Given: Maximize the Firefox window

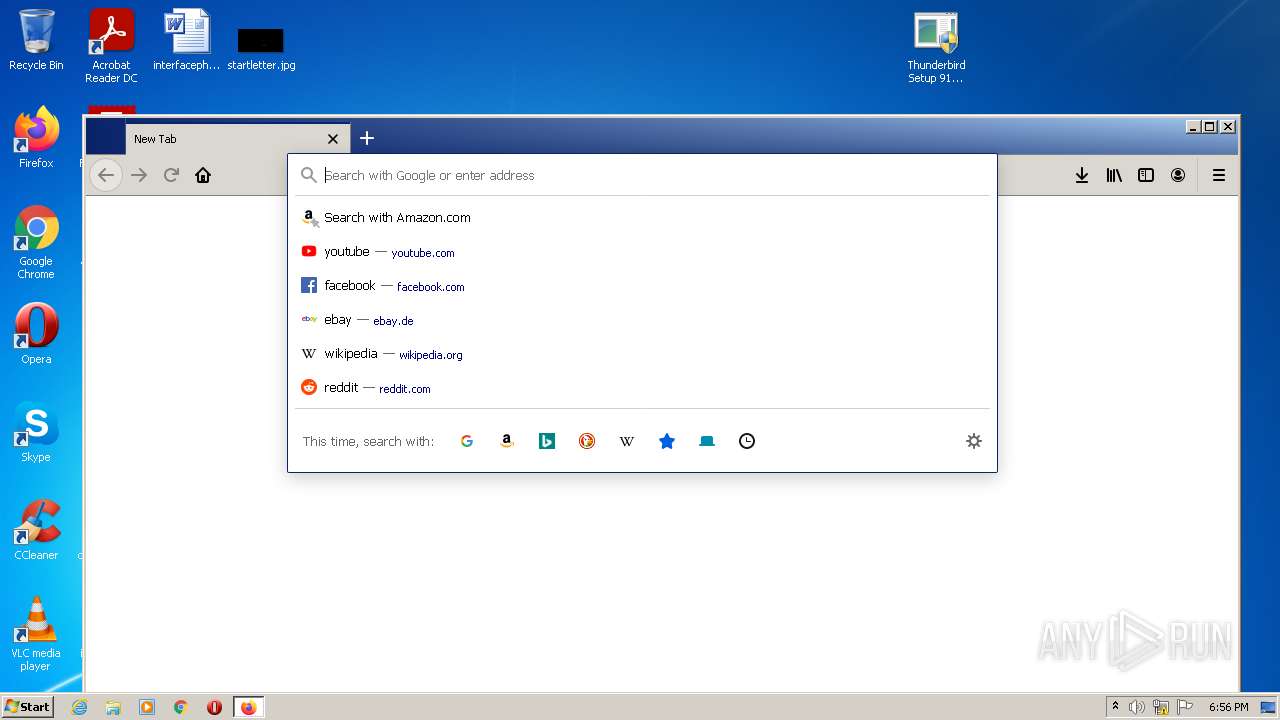Looking at the screenshot, I should pos(1210,126).
